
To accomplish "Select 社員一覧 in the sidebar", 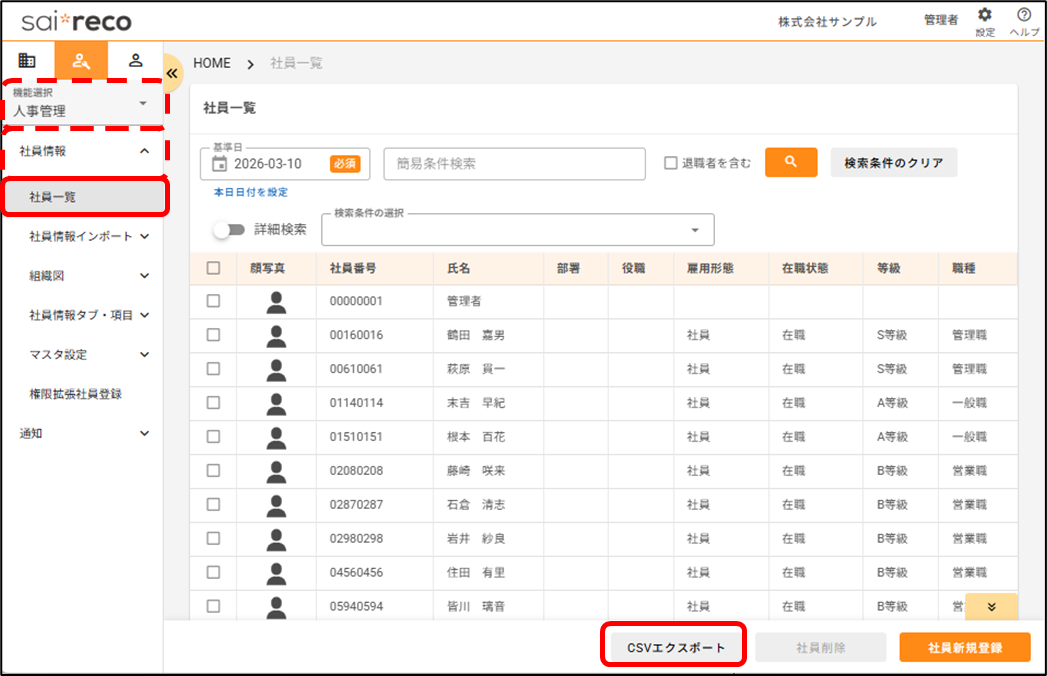I will pyautogui.click(x=84, y=197).
